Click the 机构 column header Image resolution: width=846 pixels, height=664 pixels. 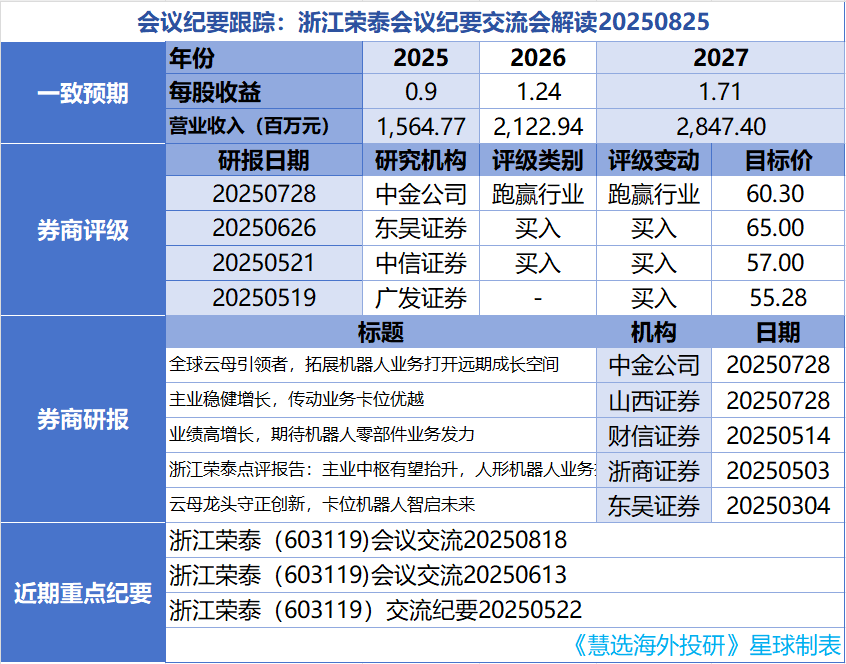(653, 332)
